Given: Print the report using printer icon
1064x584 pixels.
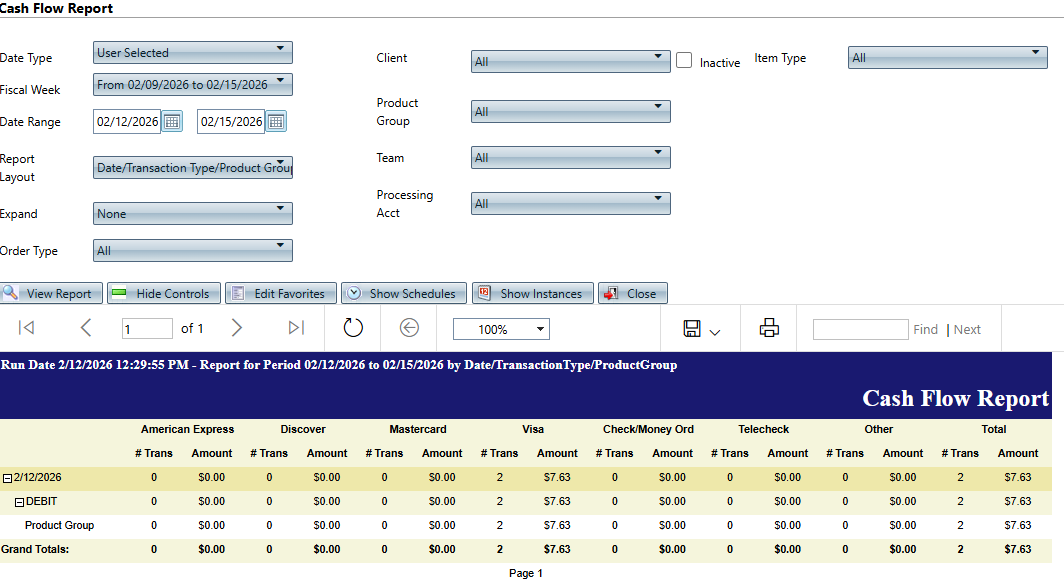Looking at the screenshot, I should [769, 328].
